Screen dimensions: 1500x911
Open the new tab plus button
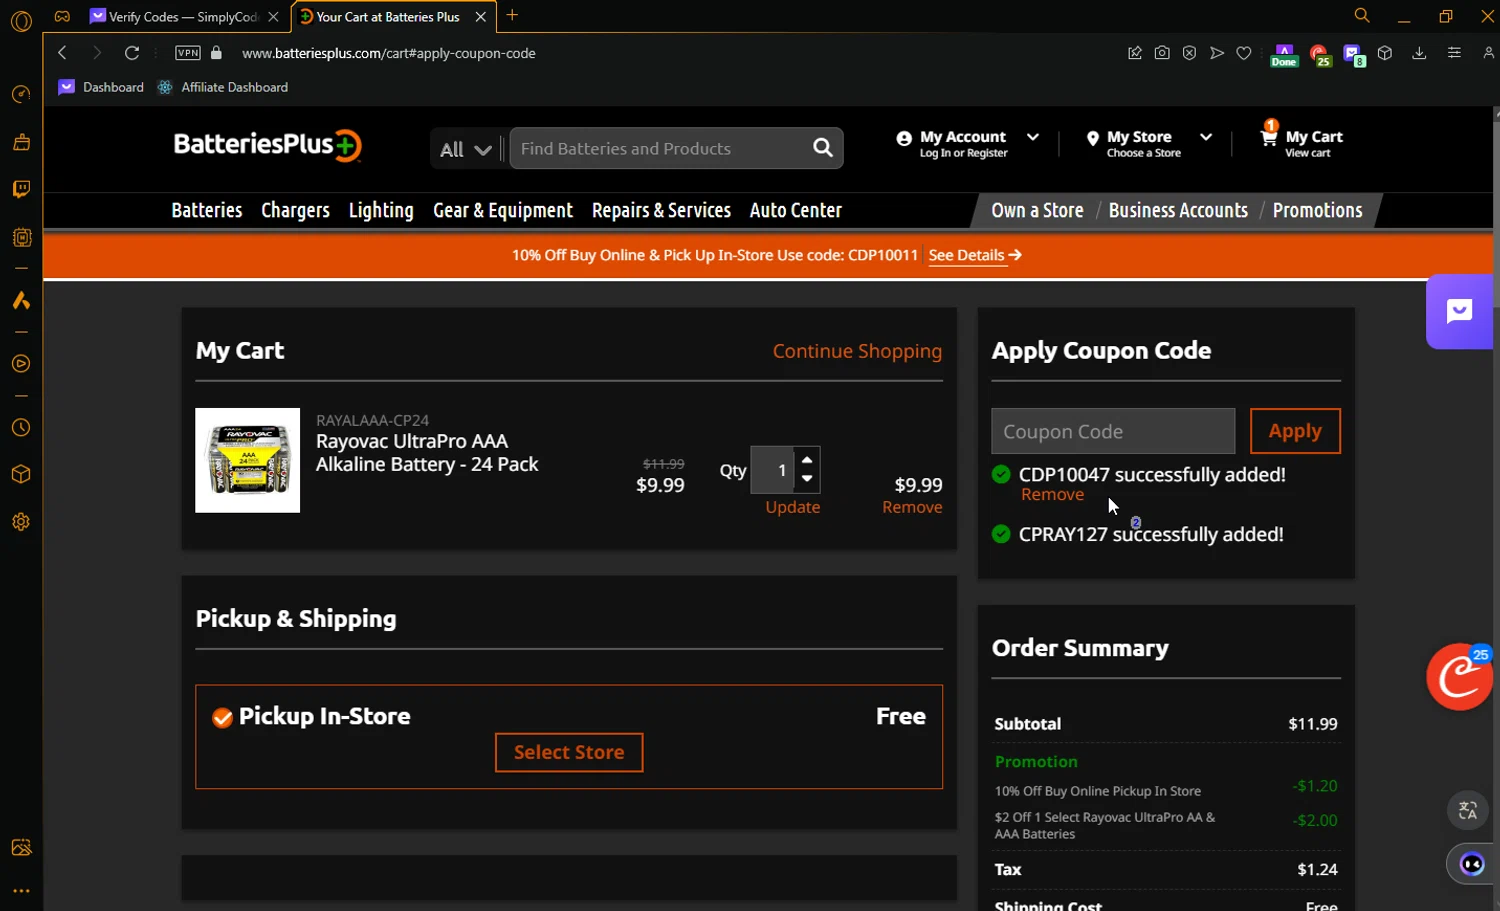click(512, 15)
